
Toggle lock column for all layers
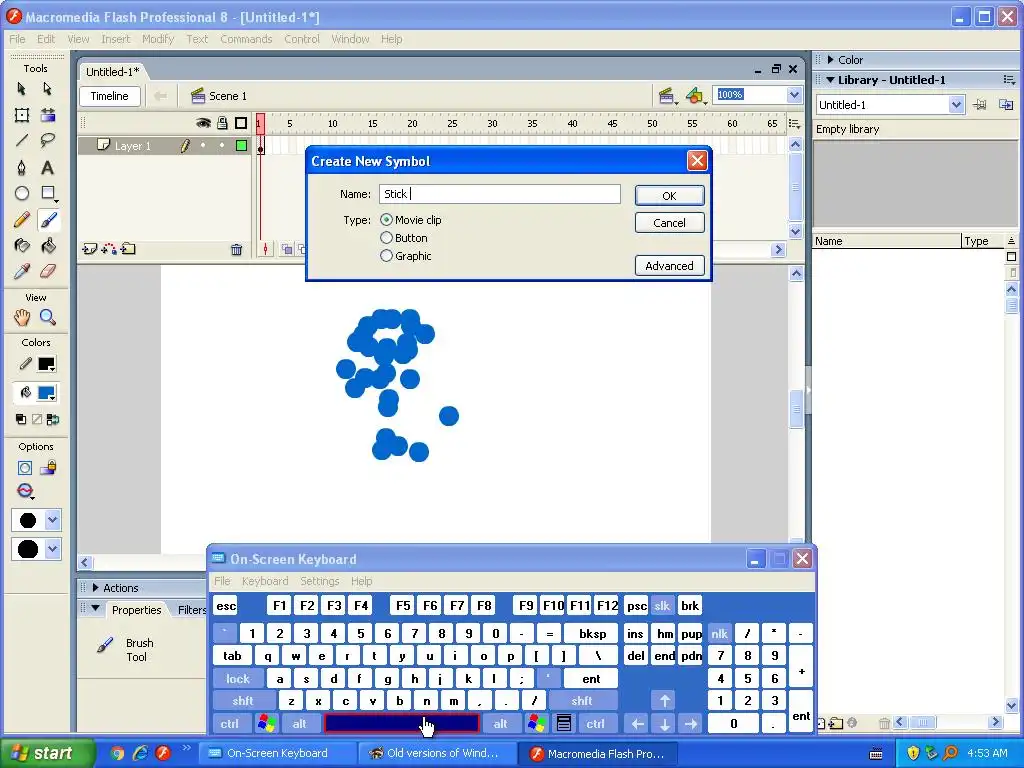tap(223, 123)
